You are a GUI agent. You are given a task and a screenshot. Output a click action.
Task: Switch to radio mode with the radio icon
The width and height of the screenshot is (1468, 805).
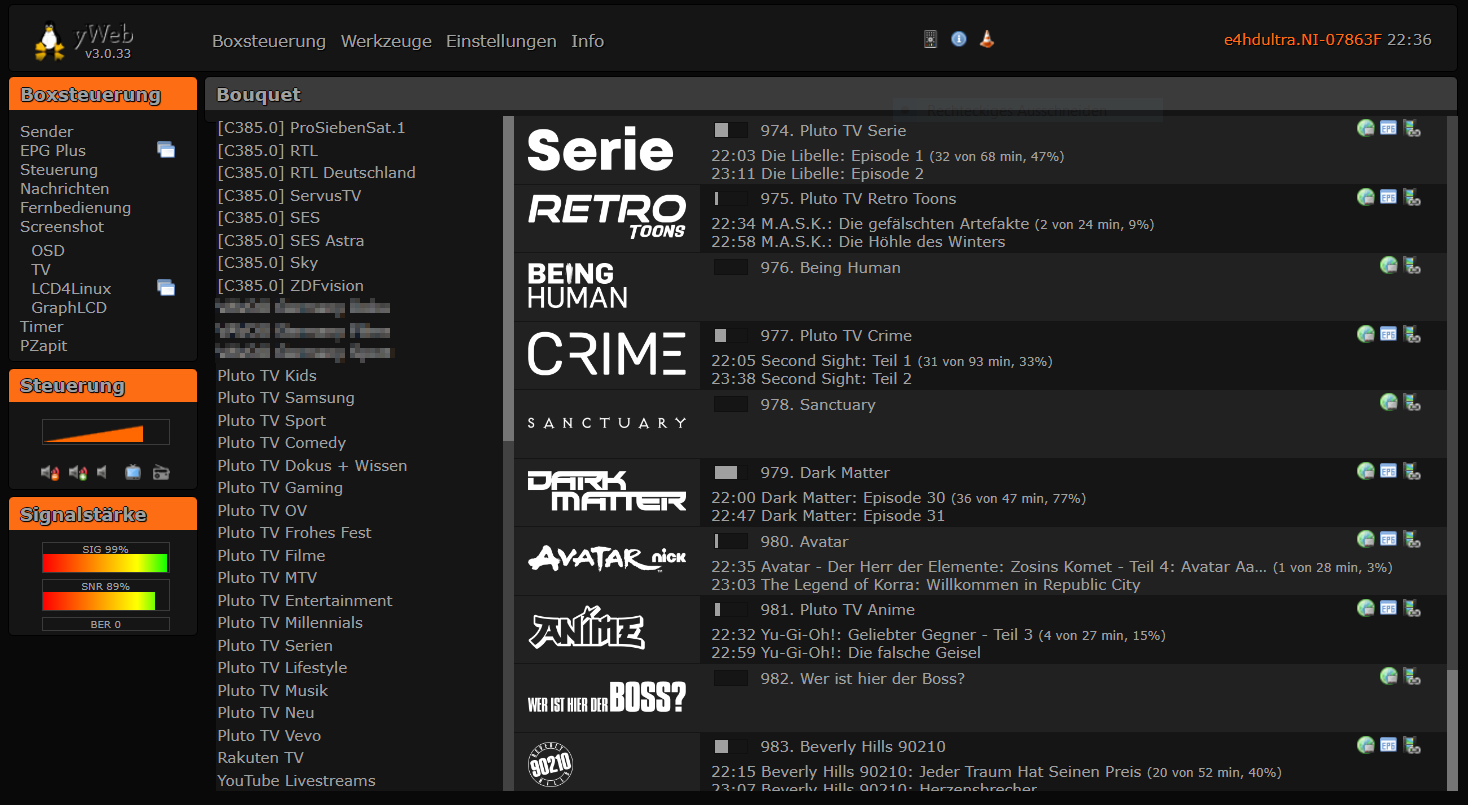coord(161,472)
